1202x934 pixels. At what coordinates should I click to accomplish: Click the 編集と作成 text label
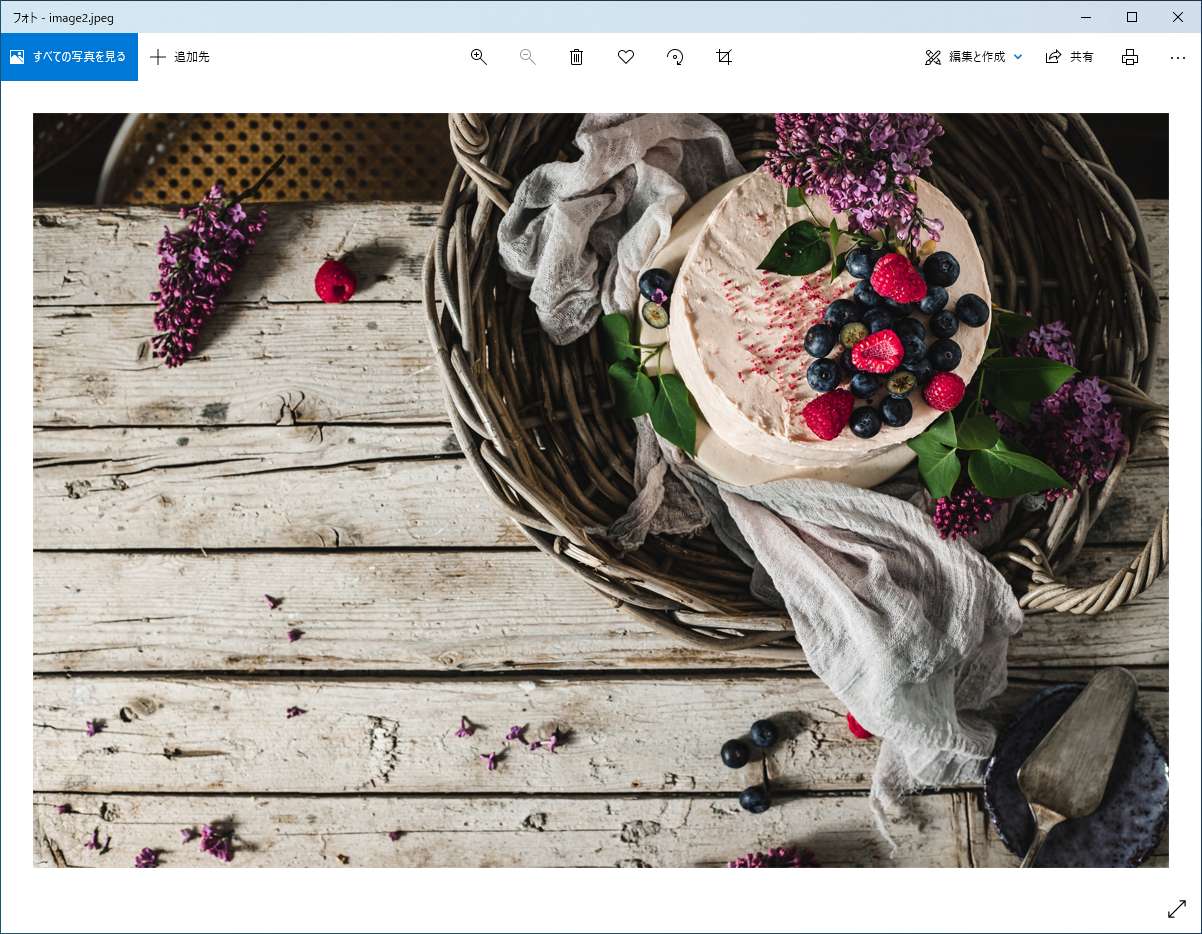click(975, 57)
